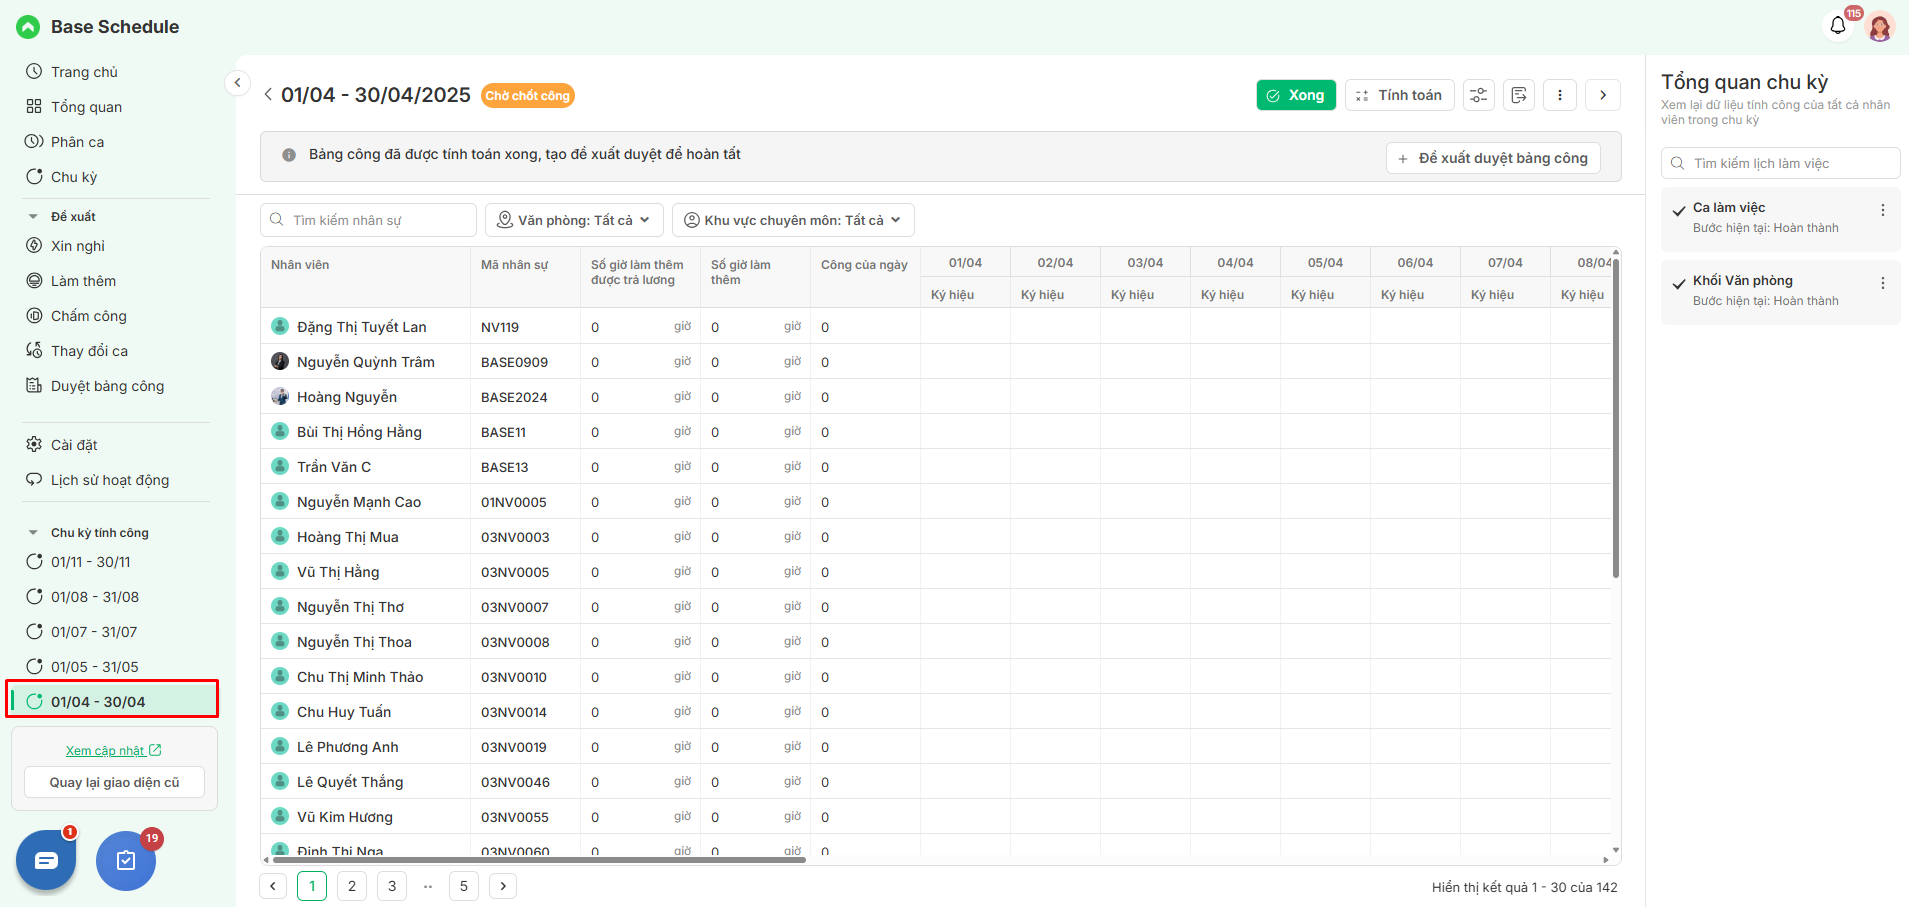This screenshot has width=1909, height=907.
Task: Click Quay lại giao diện cũ button
Action: [114, 782]
